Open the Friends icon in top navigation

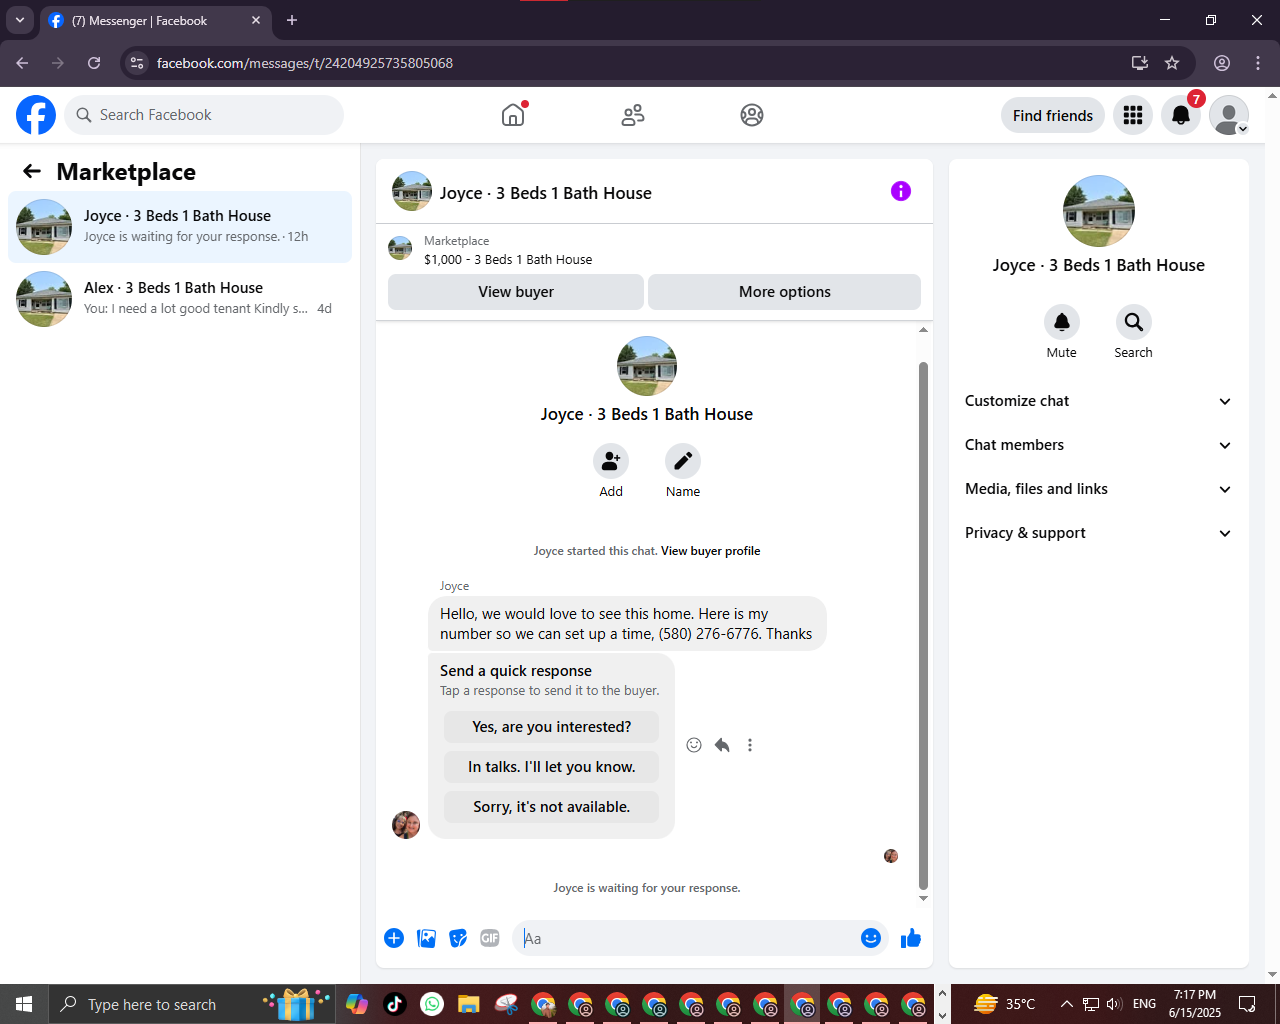(633, 115)
